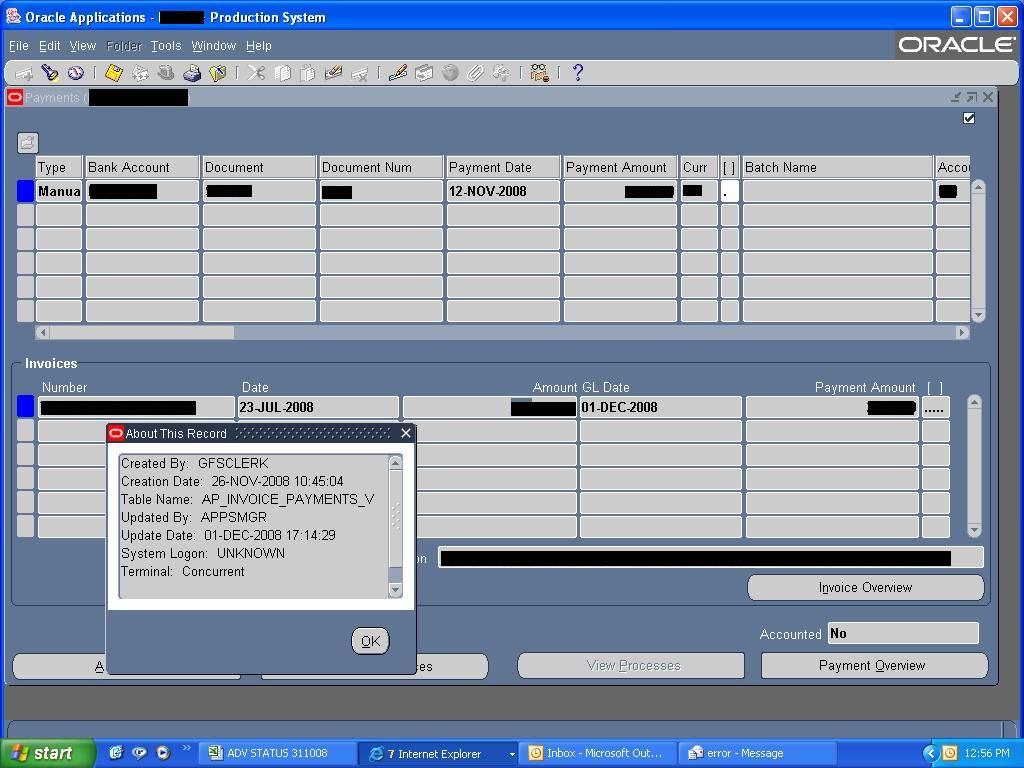1024x768 pixels.
Task: Click the Print toolbar icon
Action: pos(192,73)
